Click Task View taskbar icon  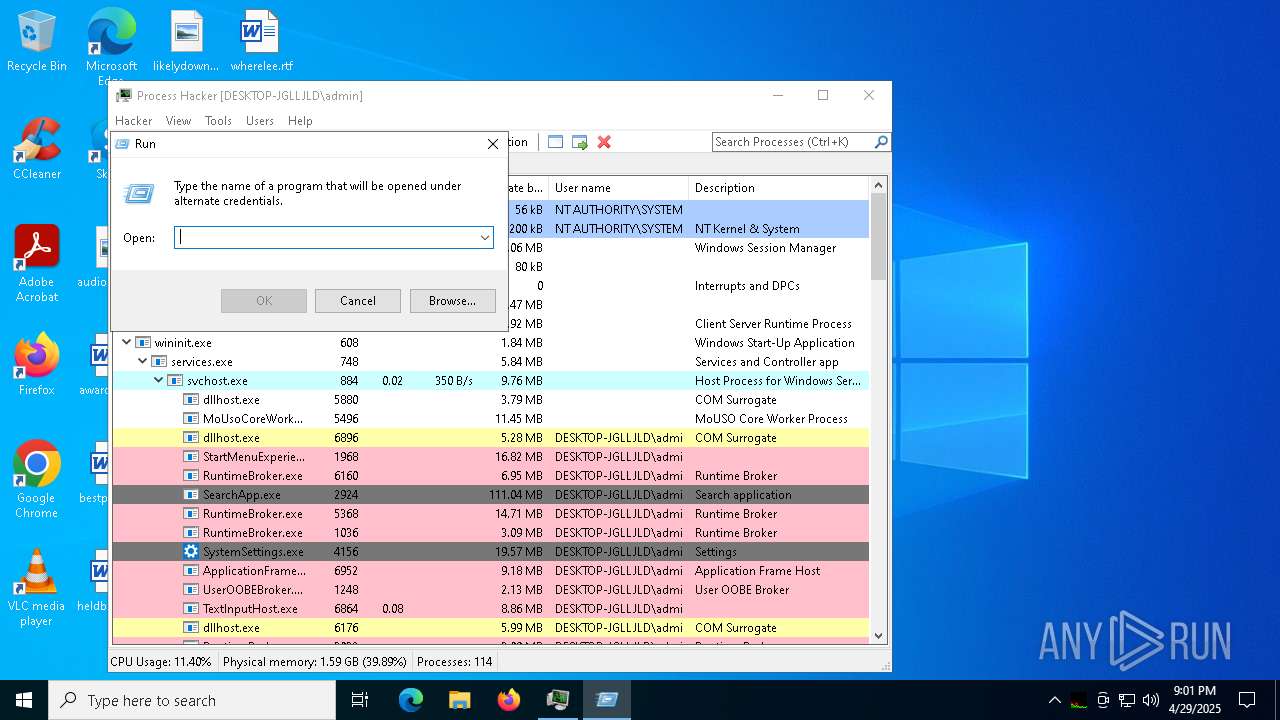[360, 700]
